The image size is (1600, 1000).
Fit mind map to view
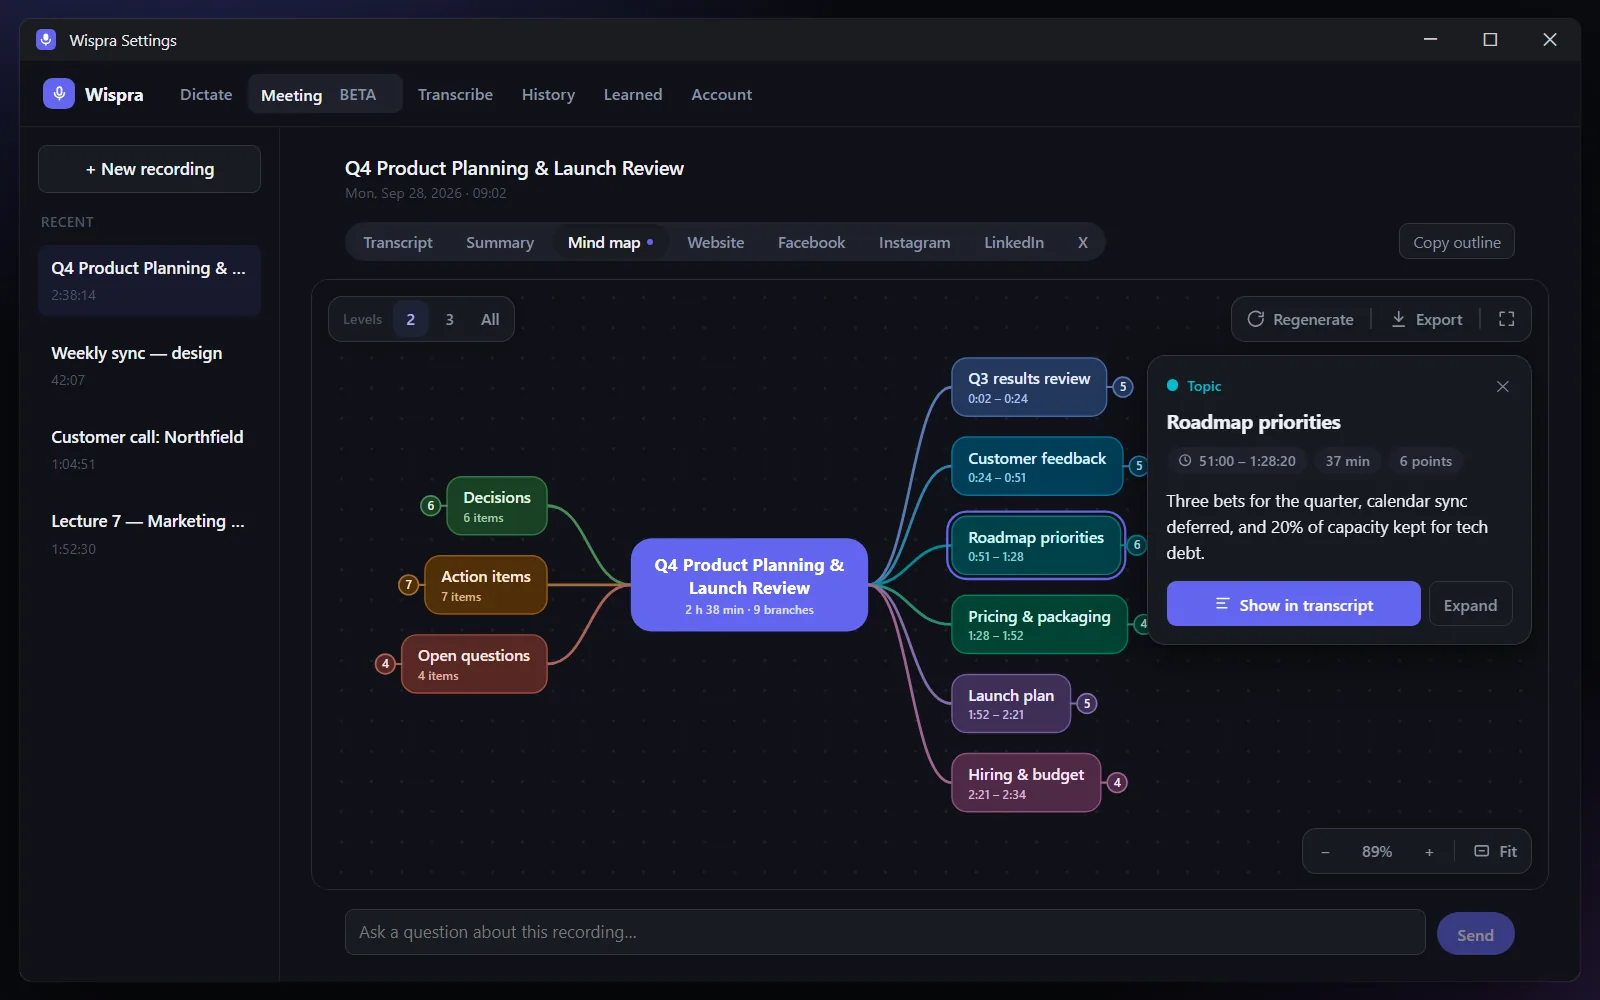1495,852
